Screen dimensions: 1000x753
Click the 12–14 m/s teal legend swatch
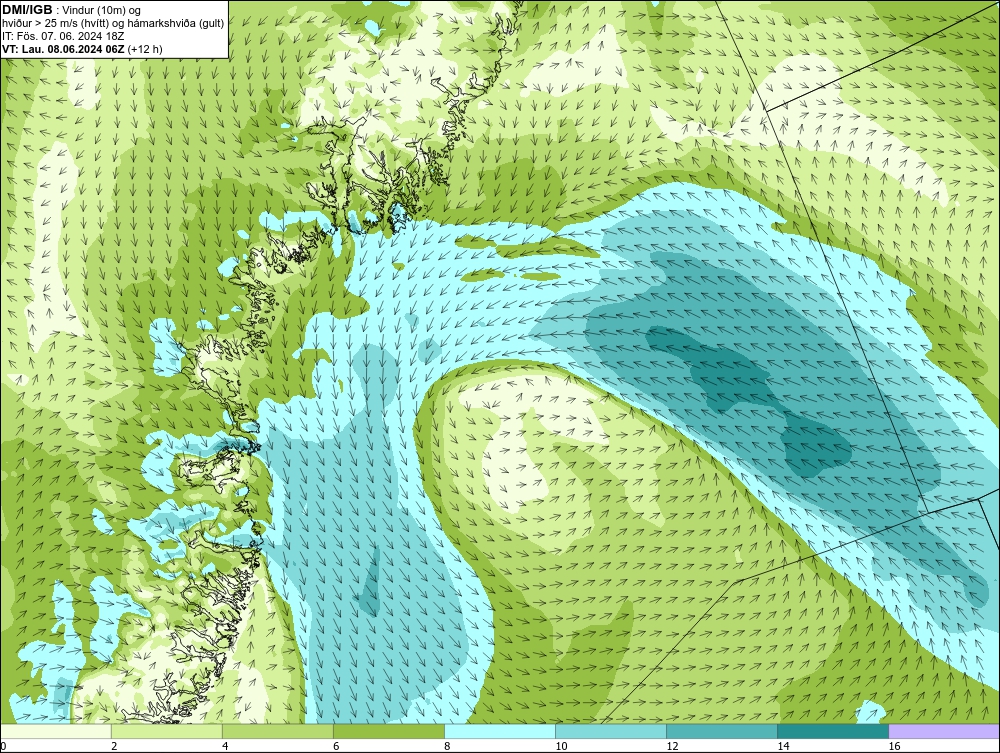pos(722,731)
